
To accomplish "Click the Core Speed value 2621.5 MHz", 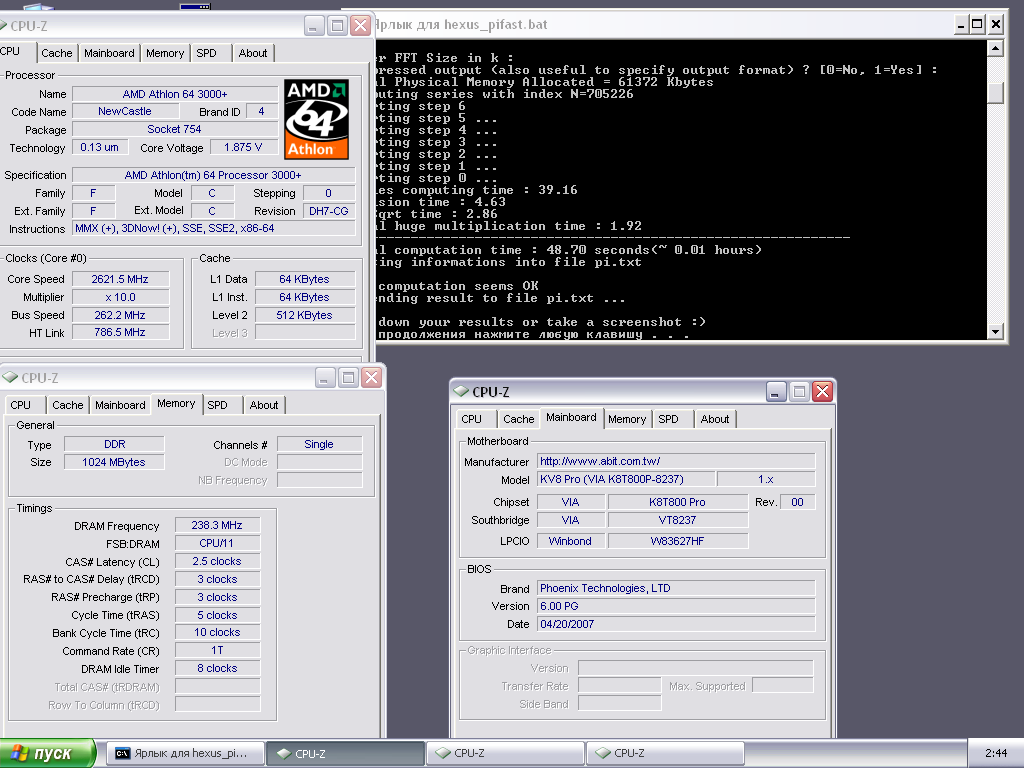I will pyautogui.click(x=120, y=279).
